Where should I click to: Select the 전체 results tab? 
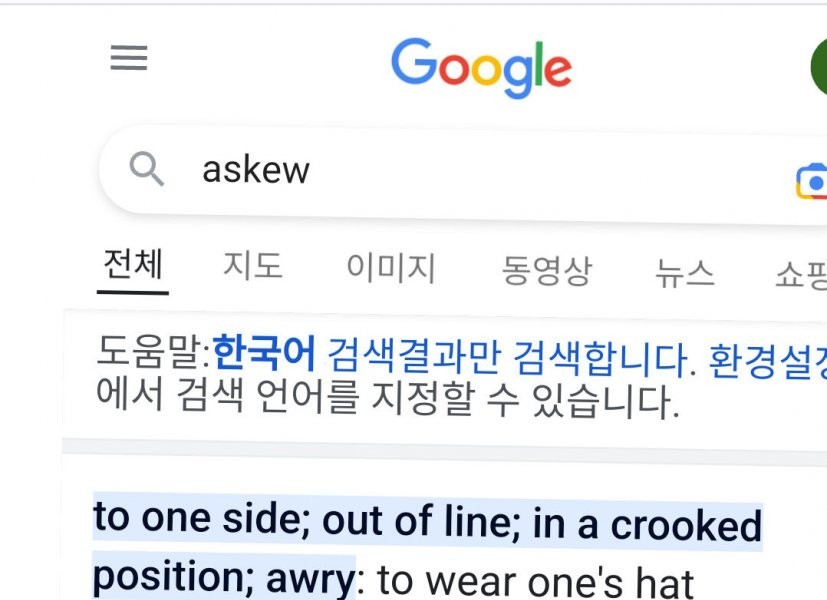(x=133, y=266)
